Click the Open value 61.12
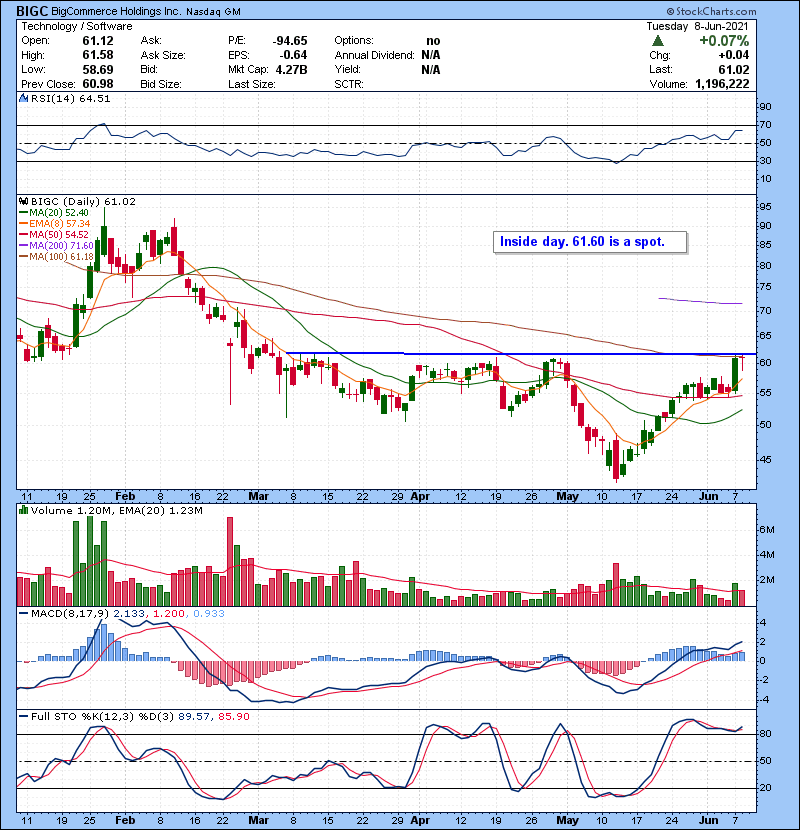 point(98,41)
